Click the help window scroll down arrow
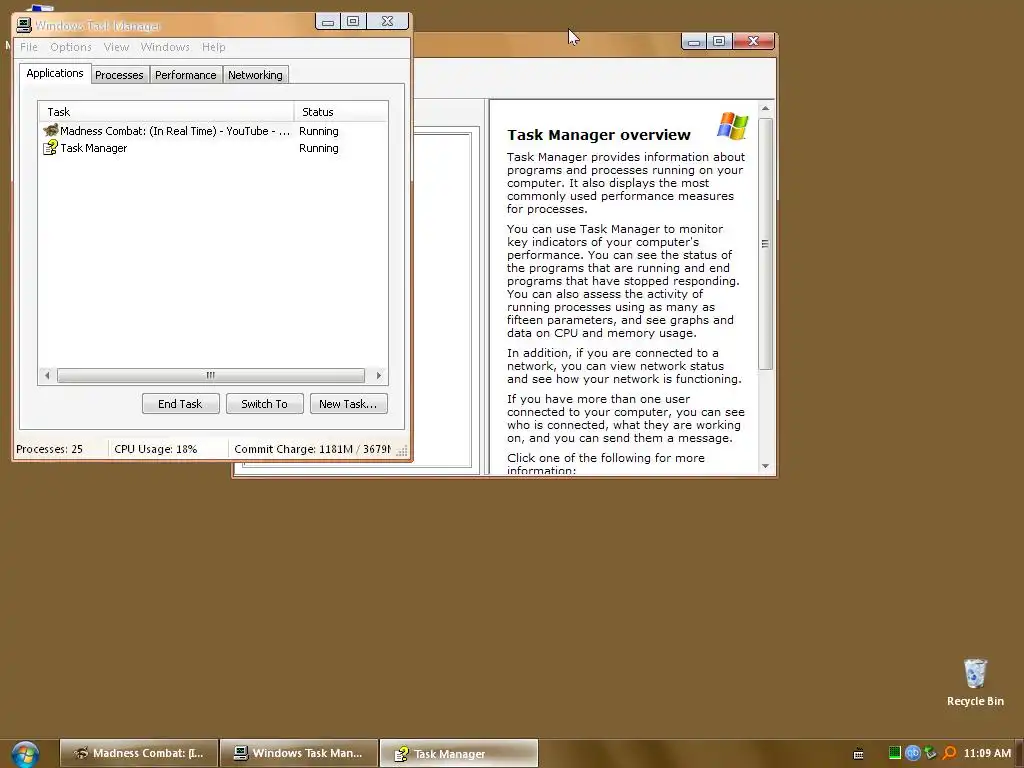 coord(765,466)
